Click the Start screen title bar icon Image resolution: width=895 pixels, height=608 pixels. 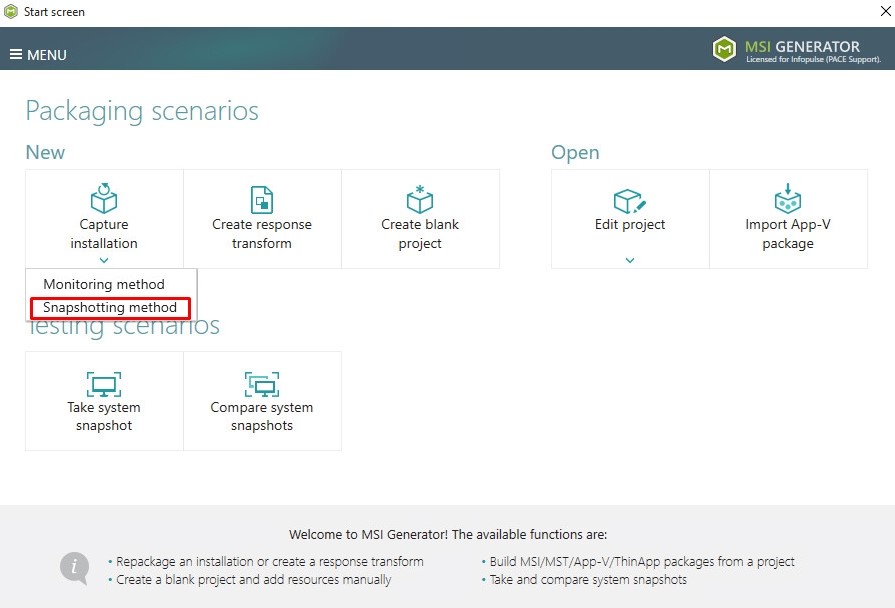pos(11,11)
